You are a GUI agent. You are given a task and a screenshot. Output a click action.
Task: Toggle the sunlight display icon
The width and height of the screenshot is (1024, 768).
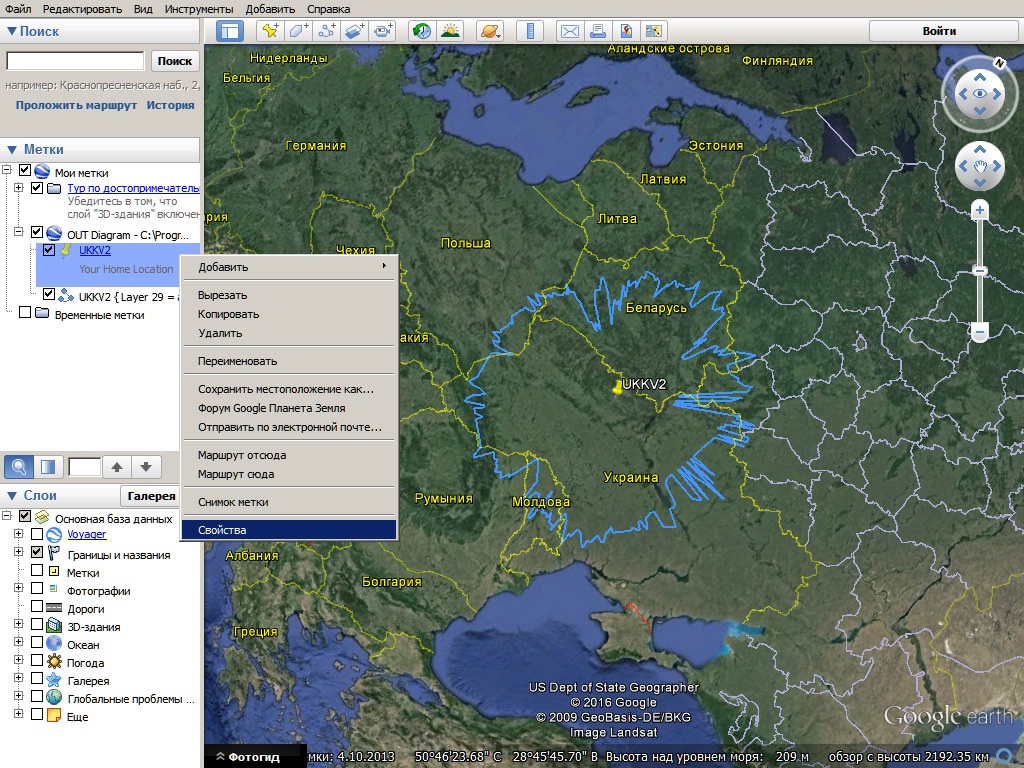(451, 31)
